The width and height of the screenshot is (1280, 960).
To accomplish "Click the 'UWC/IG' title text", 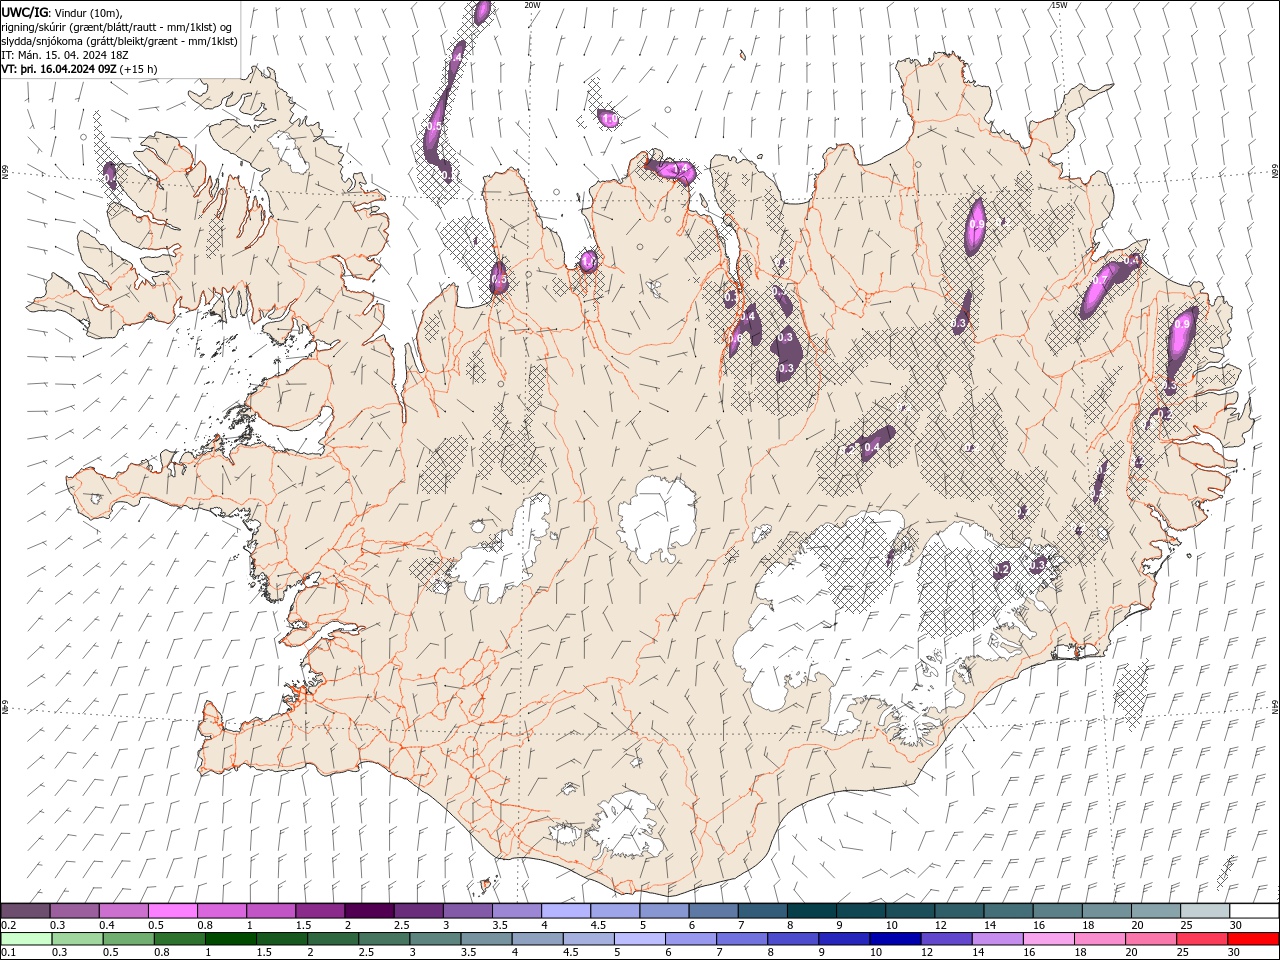I will pyautogui.click(x=24, y=11).
